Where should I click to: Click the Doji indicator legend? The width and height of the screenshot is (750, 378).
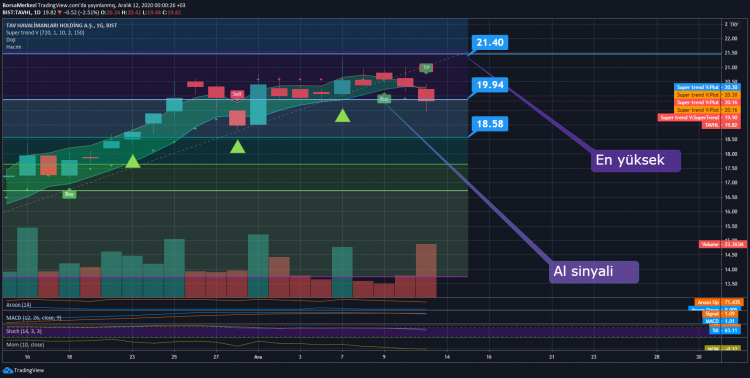point(11,40)
